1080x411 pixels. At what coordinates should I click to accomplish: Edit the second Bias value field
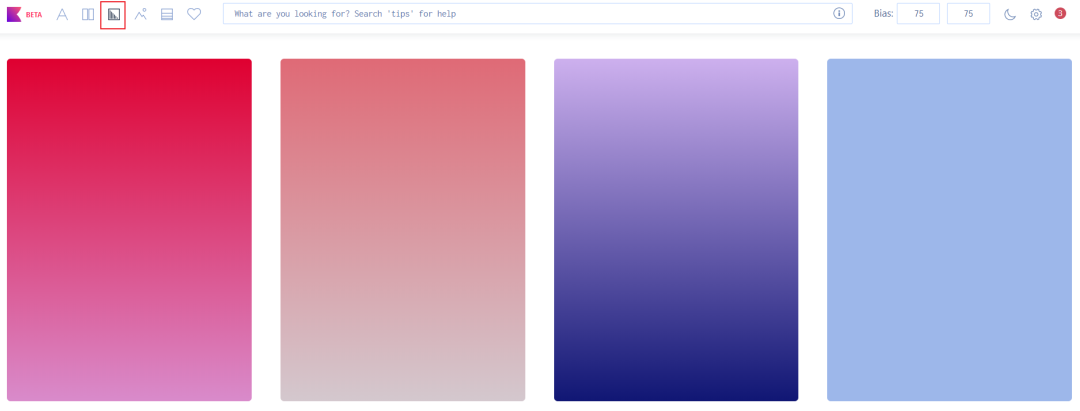(x=968, y=14)
